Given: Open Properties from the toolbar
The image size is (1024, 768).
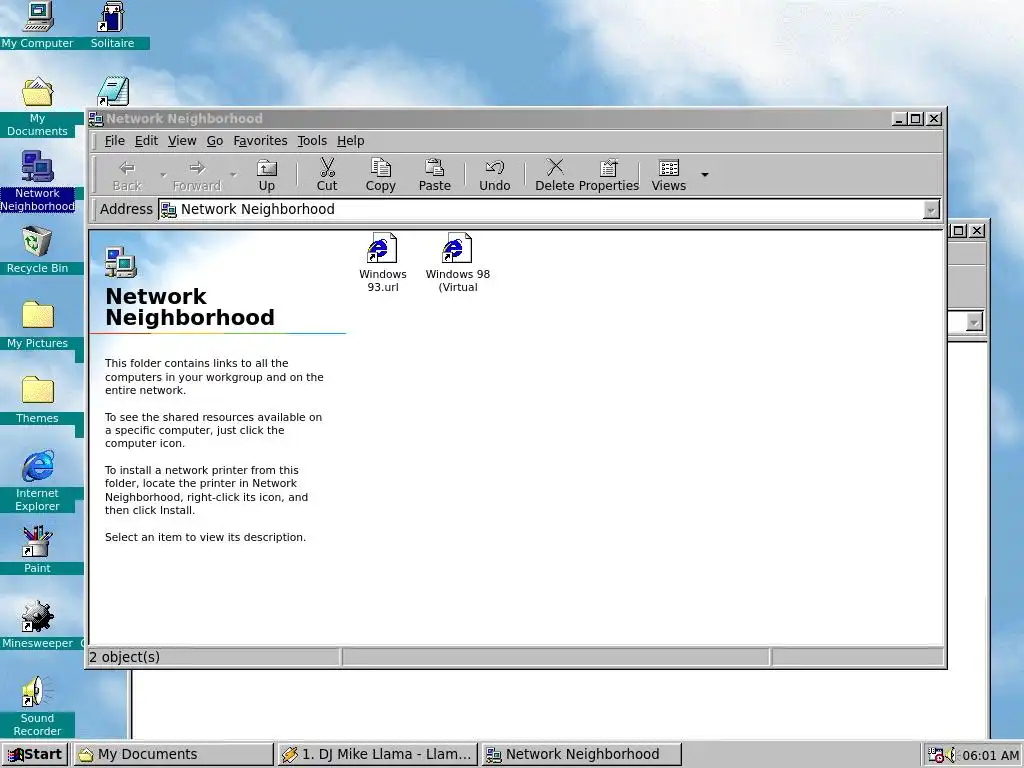Looking at the screenshot, I should pyautogui.click(x=609, y=175).
